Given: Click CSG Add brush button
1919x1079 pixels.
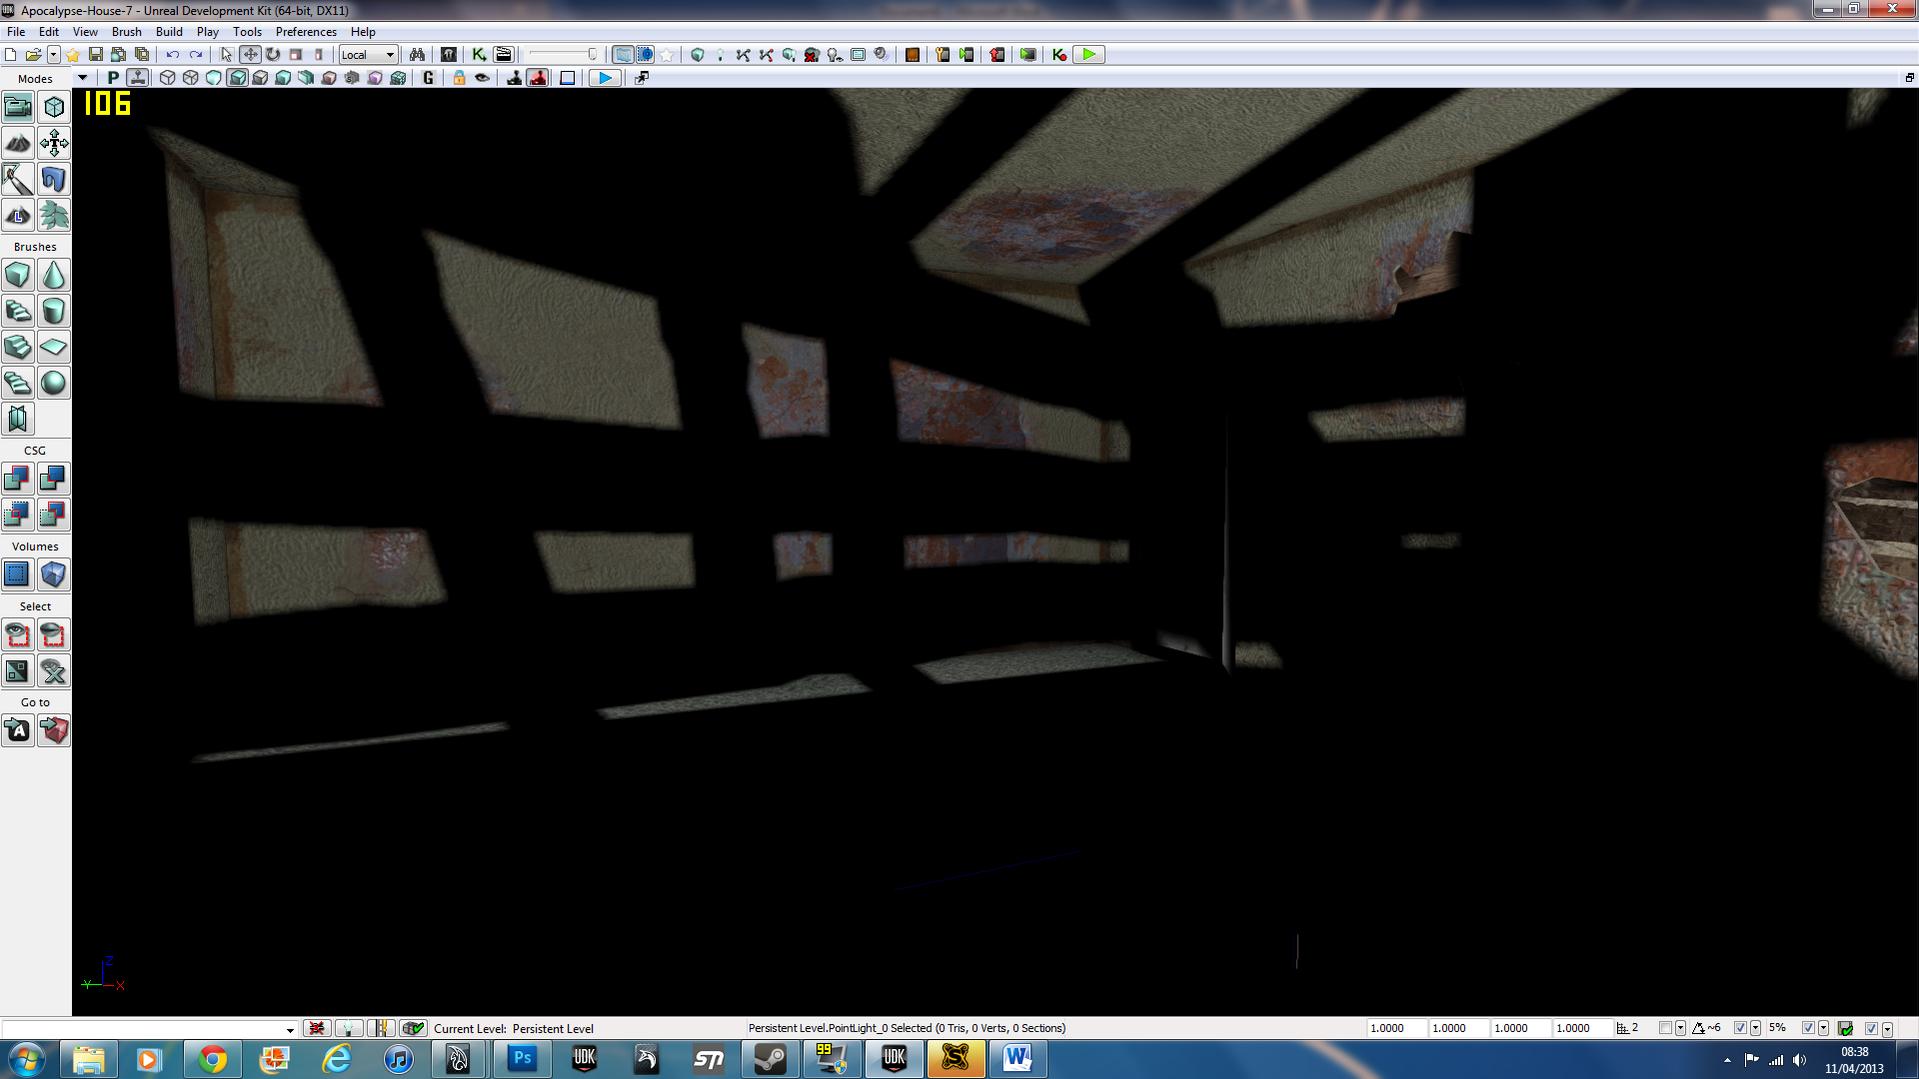Looking at the screenshot, I should pos(17,479).
